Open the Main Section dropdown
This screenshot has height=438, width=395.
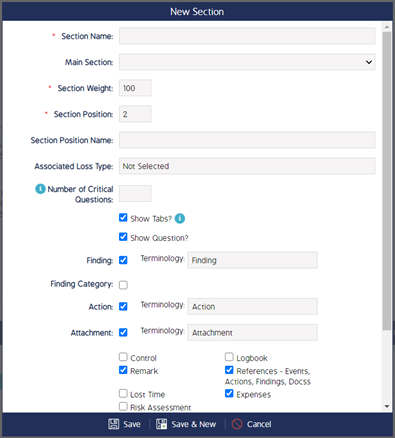click(247, 62)
